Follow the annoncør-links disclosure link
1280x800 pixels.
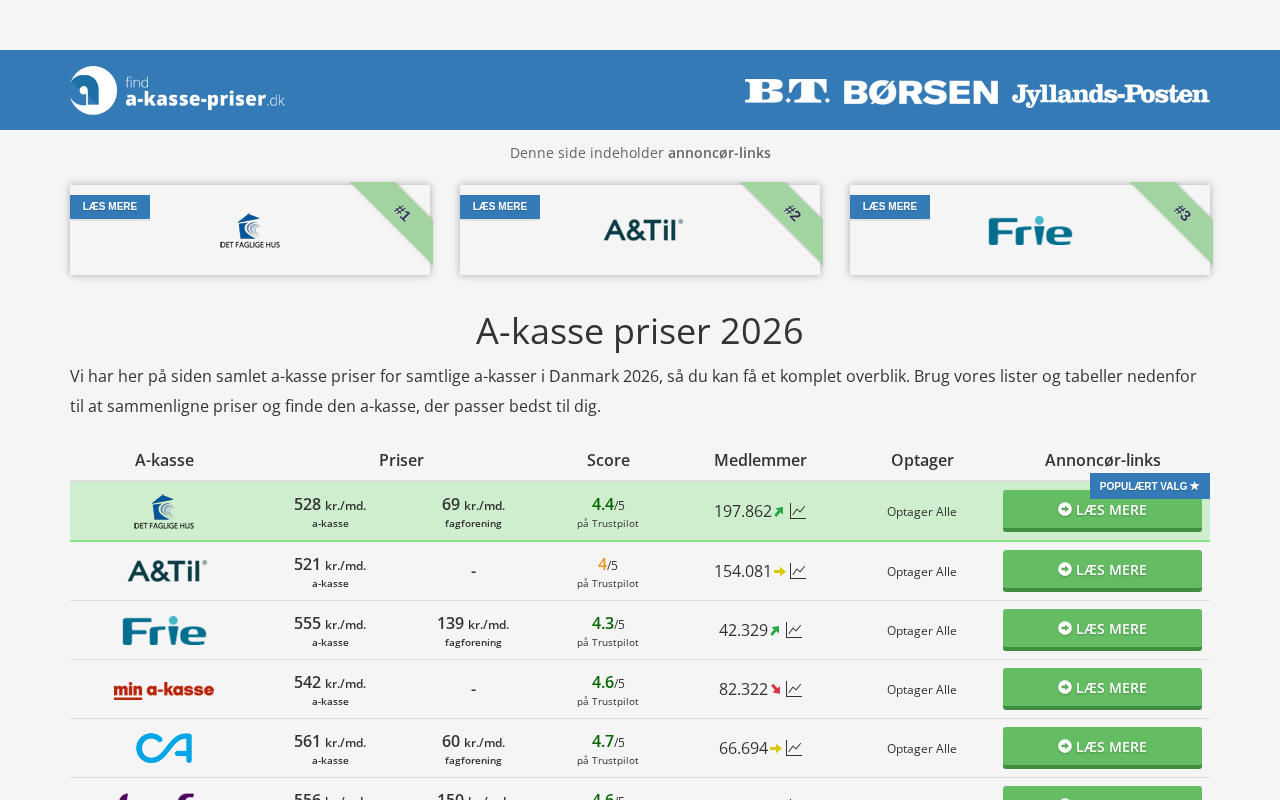point(719,153)
